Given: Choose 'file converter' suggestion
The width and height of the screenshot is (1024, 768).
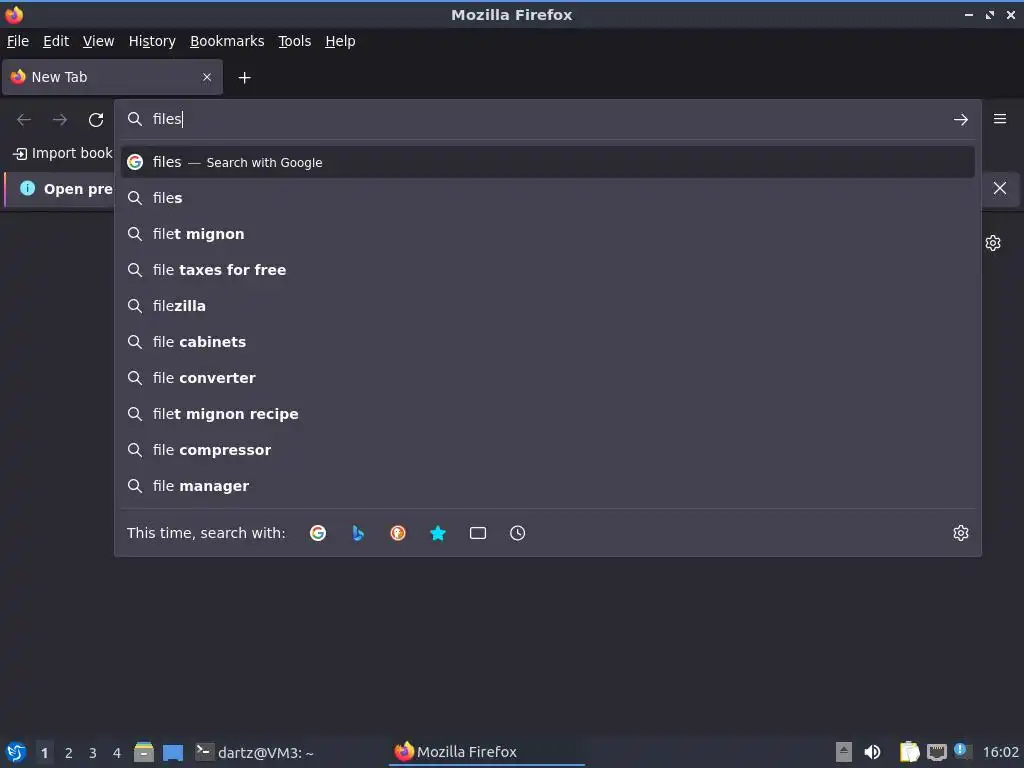Looking at the screenshot, I should [x=547, y=377].
